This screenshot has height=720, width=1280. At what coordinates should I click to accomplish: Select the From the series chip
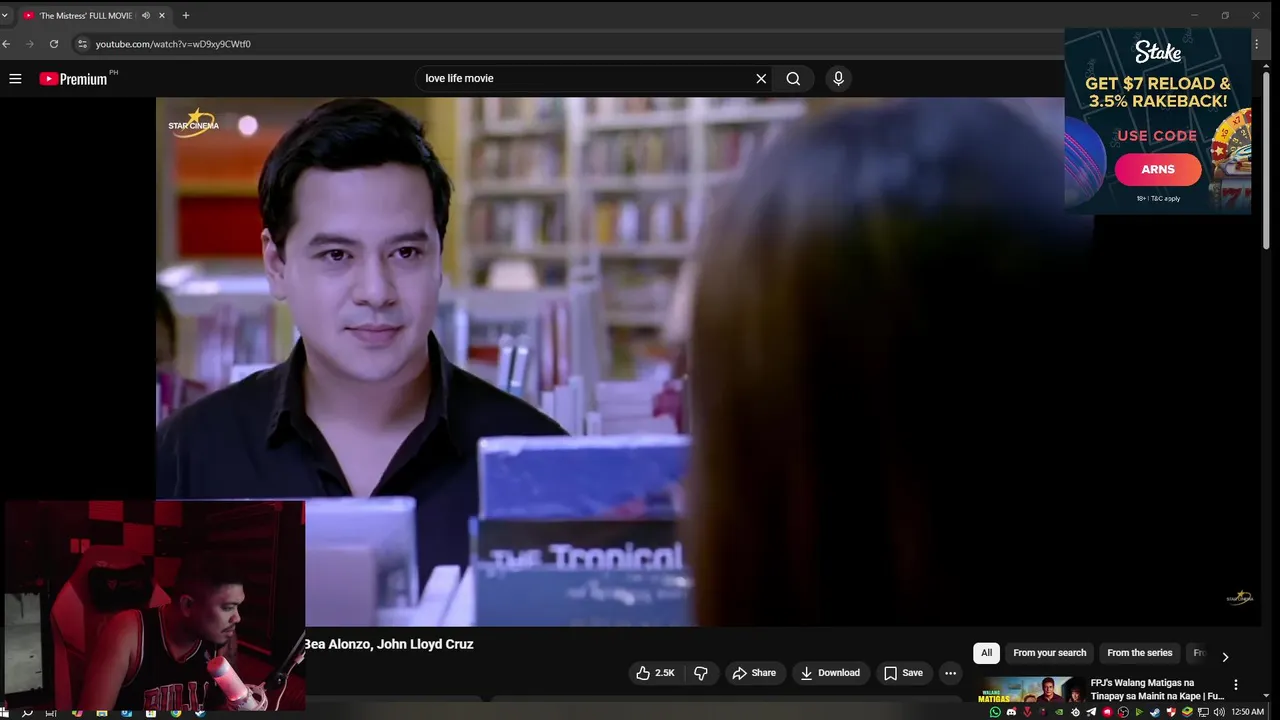[1139, 653]
